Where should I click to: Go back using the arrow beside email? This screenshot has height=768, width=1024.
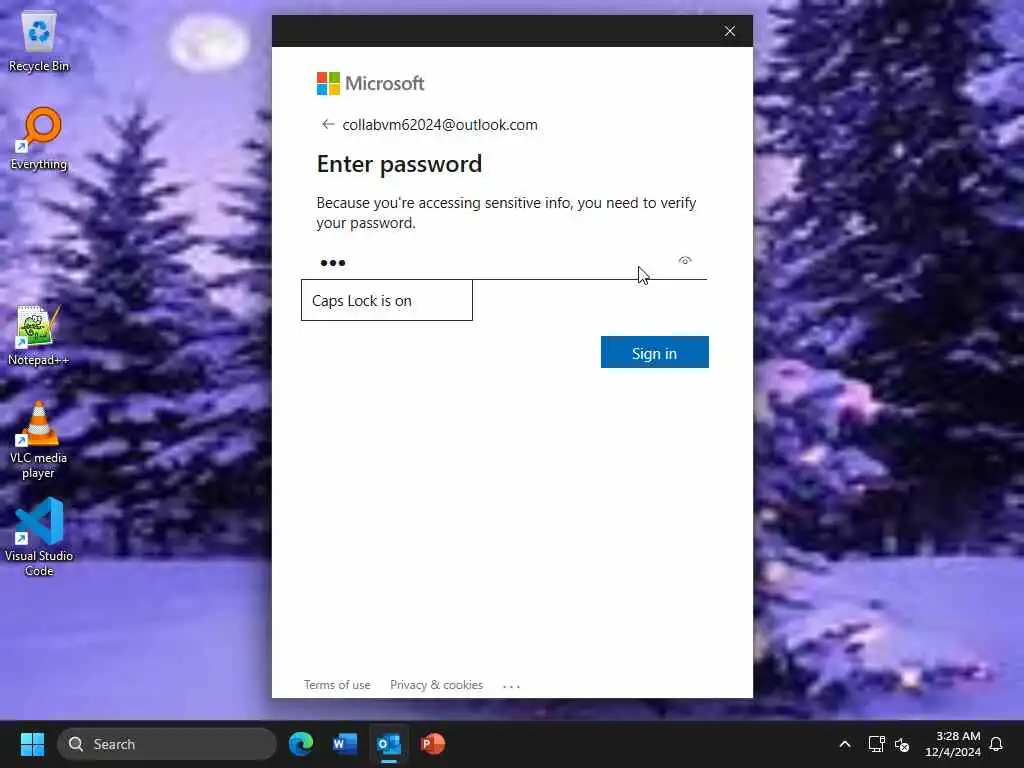328,124
